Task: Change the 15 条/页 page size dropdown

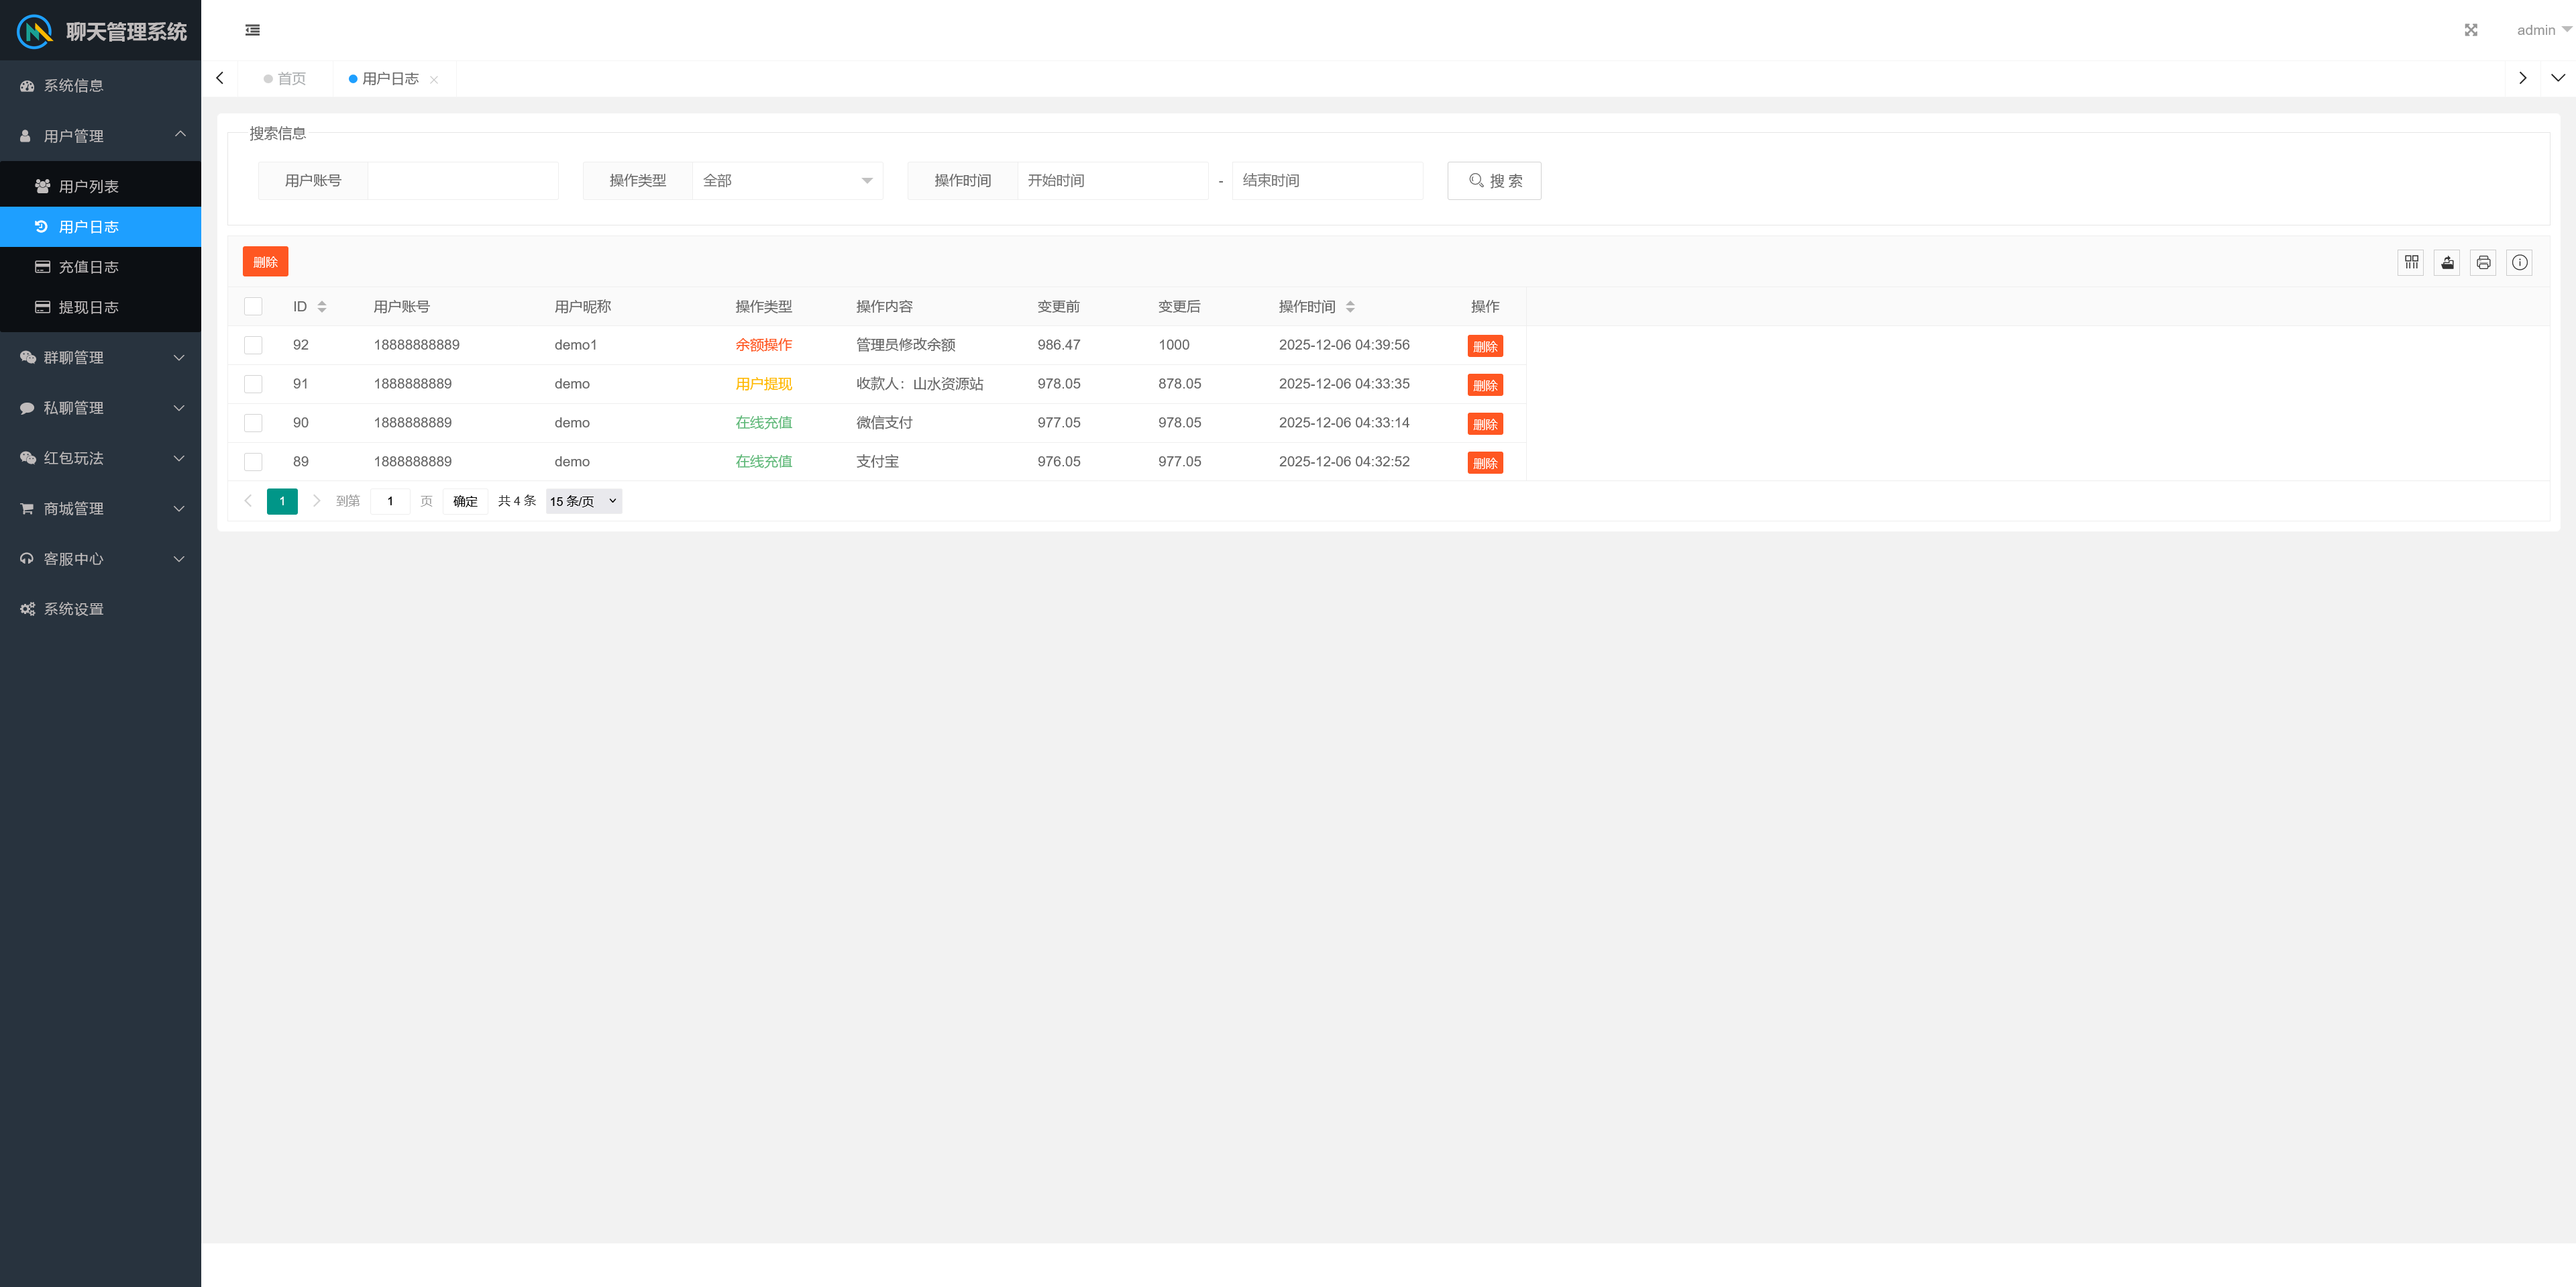Action: click(584, 501)
